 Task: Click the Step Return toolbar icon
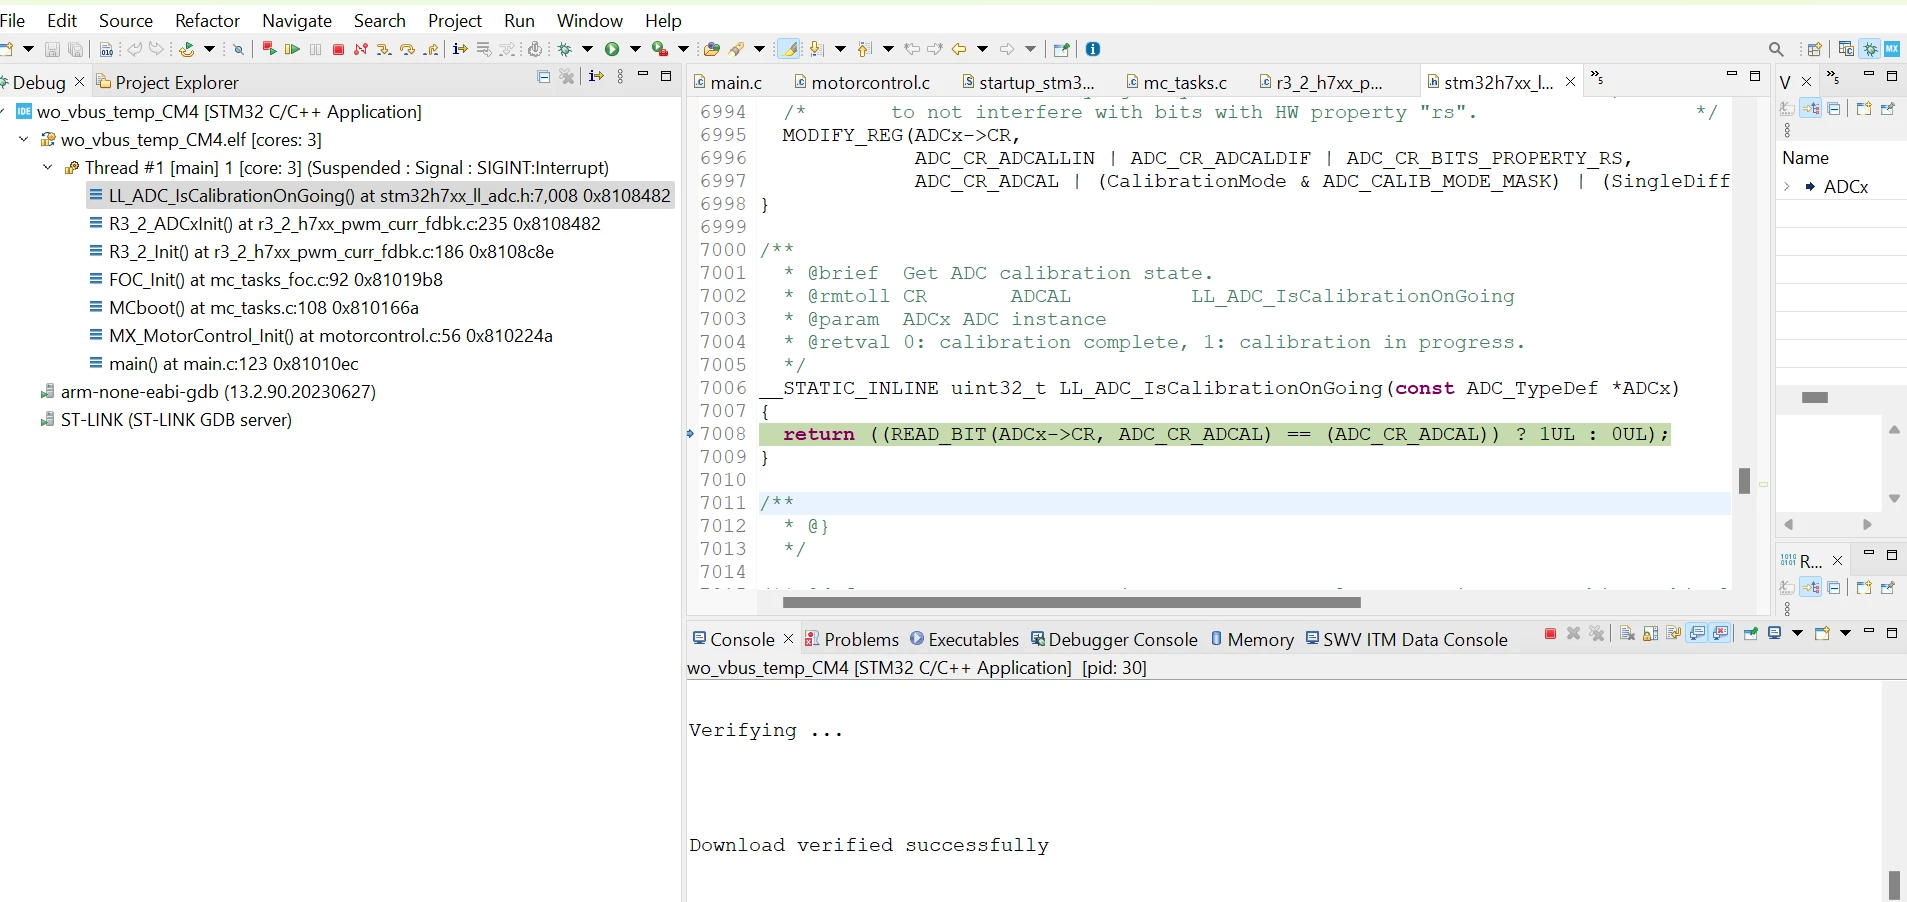click(430, 49)
